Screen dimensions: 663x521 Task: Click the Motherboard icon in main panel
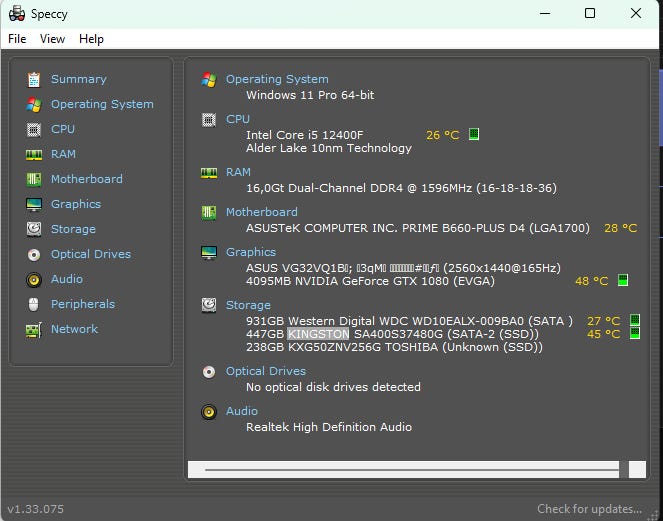point(209,212)
